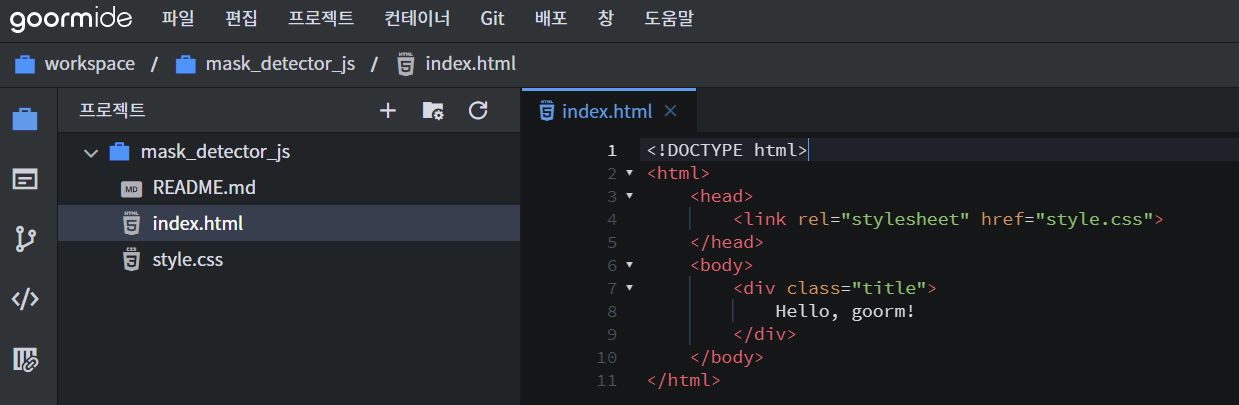Select the mask_detector_js folder in tree
Image resolution: width=1239 pixels, height=405 pixels.
(289, 152)
